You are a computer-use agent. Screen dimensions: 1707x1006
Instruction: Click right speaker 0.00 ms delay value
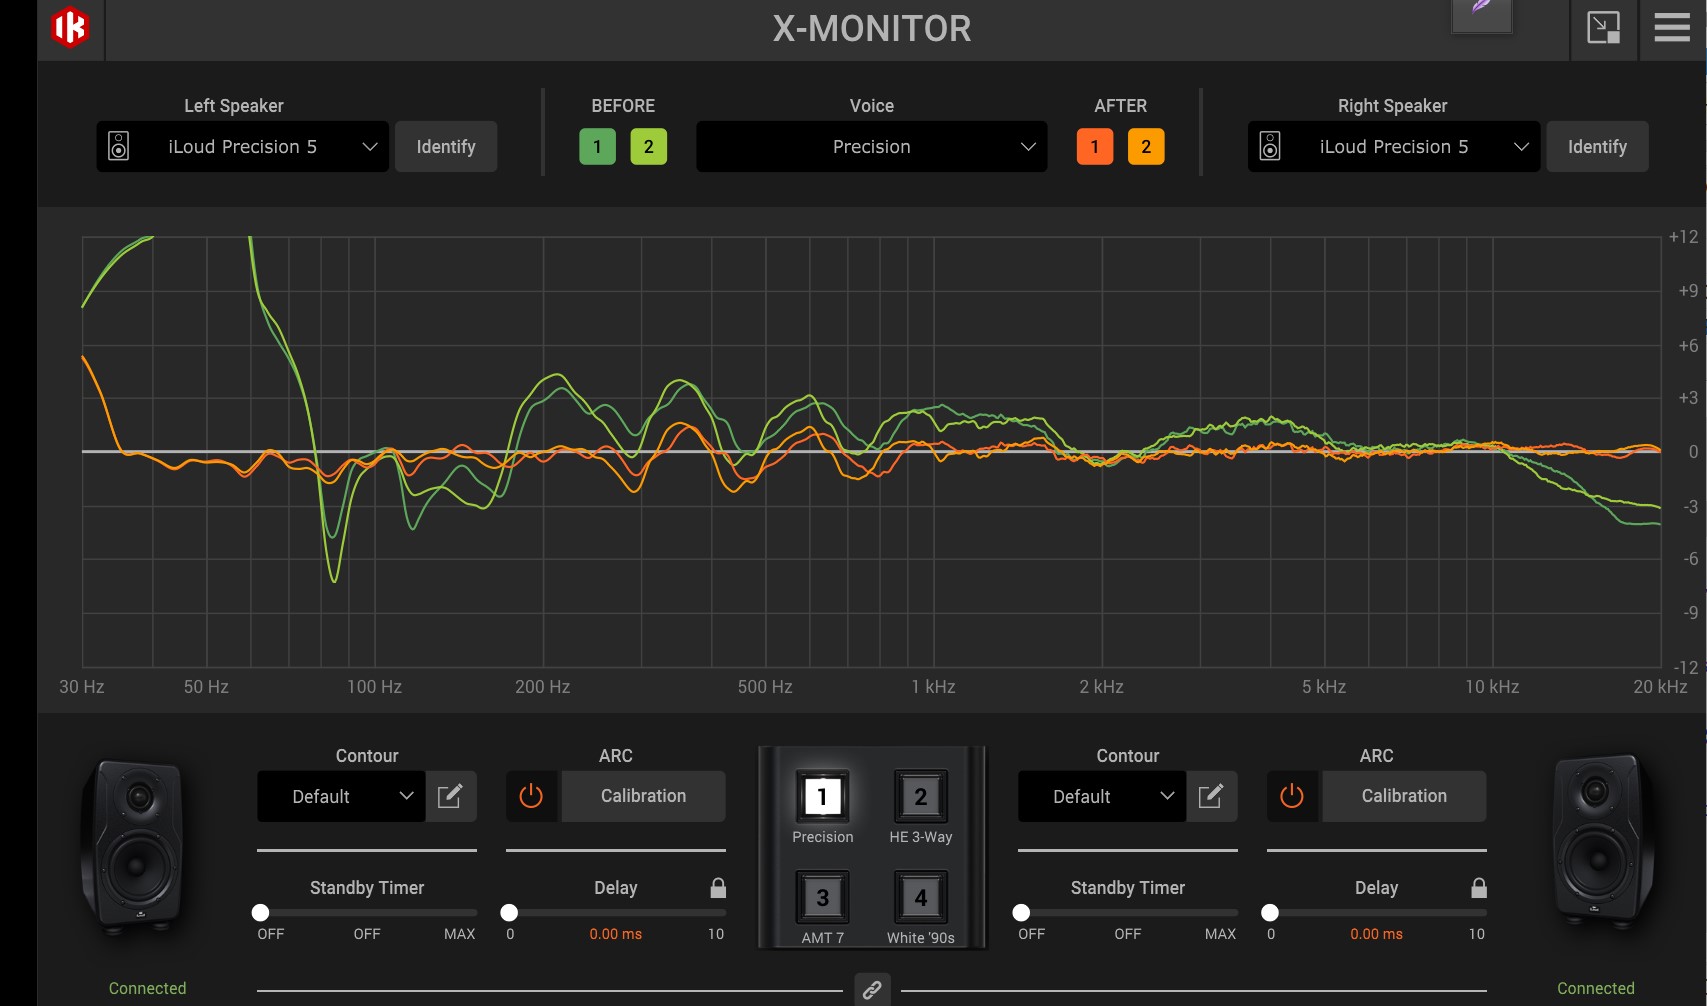click(1377, 934)
